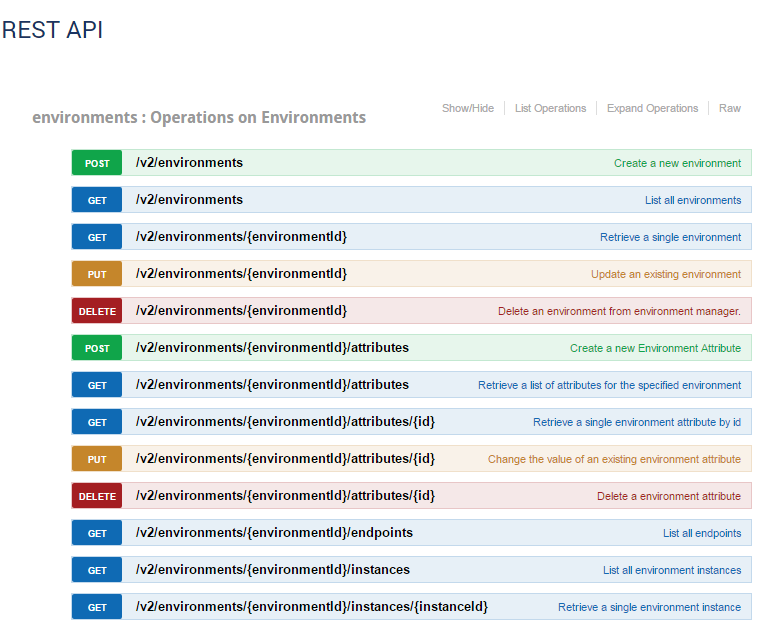This screenshot has width=759, height=623.
Task: Click POST badge for /v2/environments
Action: pos(97,163)
